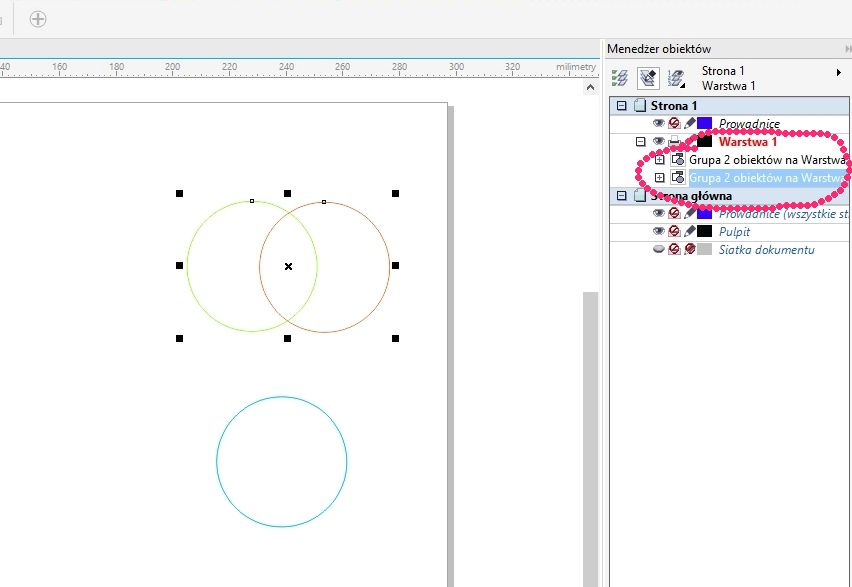Viewport: 852px width, 587px height.
Task: Expand the selected Grupa 2 obiektów group
Action: click(659, 178)
